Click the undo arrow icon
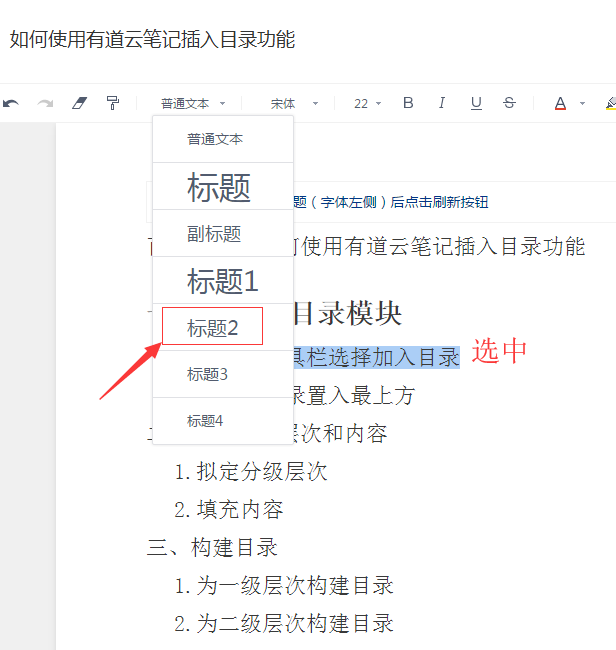 [11, 103]
